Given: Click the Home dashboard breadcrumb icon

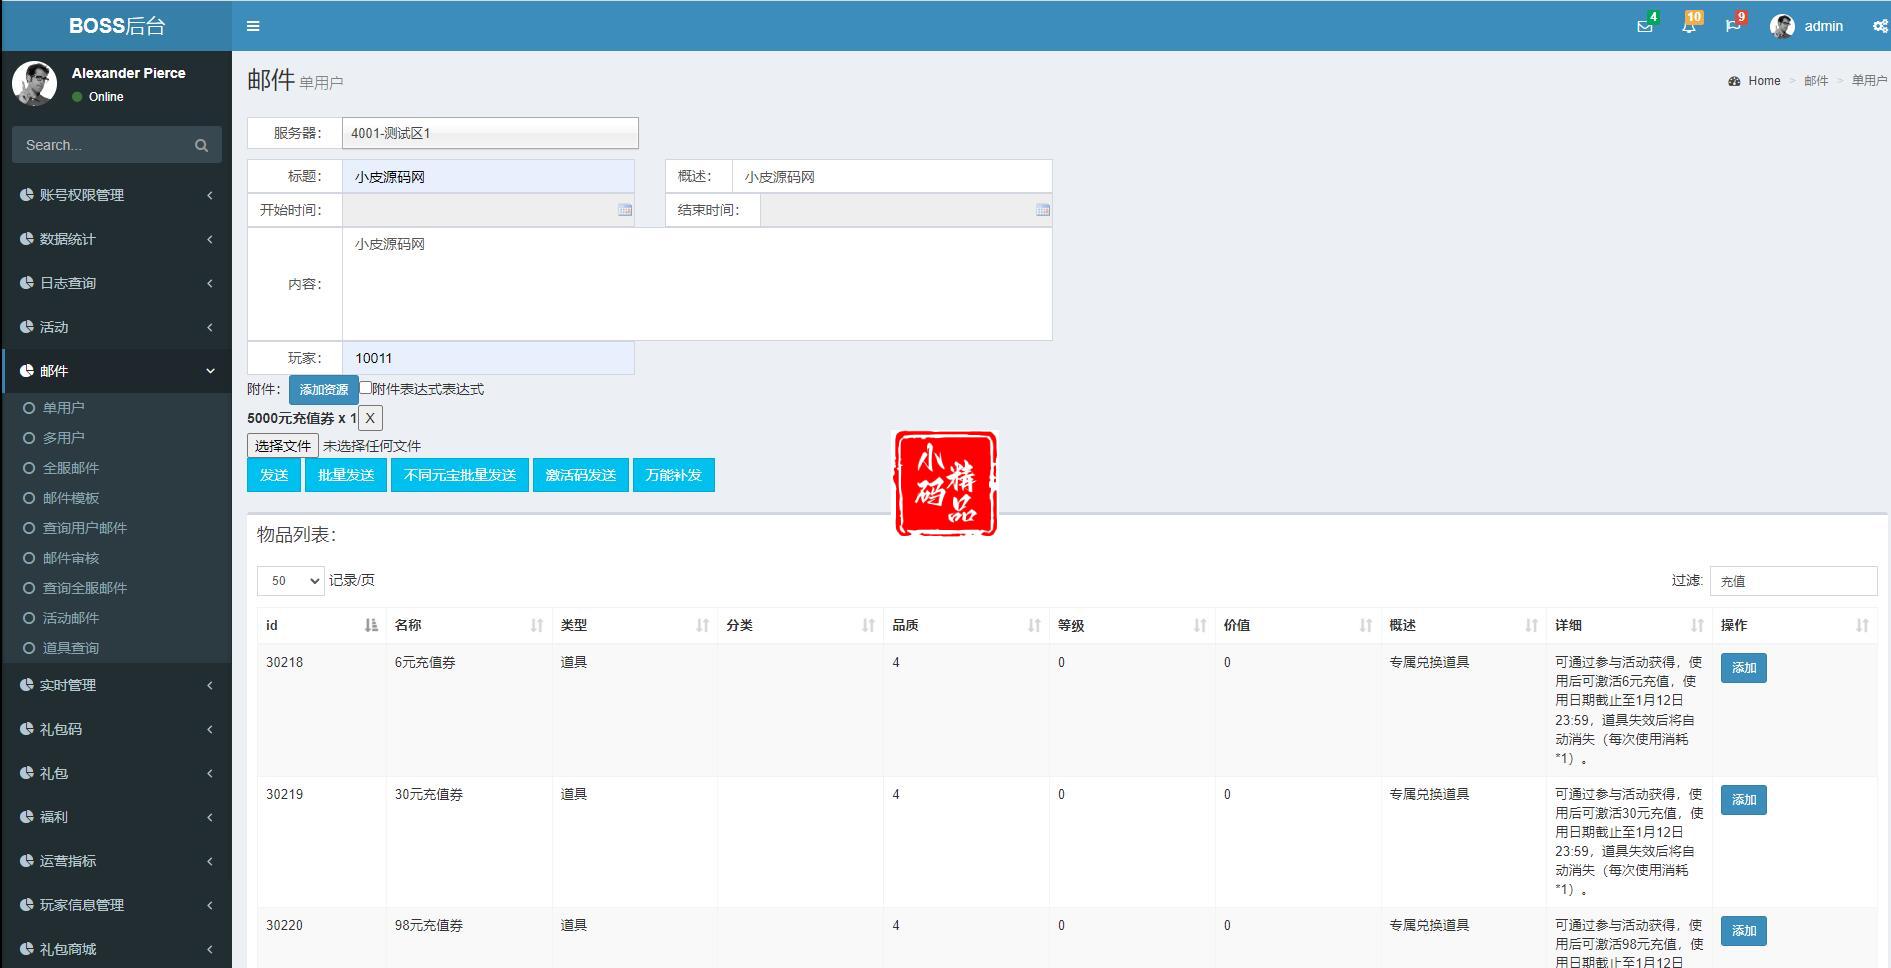Looking at the screenshot, I should click(1734, 81).
